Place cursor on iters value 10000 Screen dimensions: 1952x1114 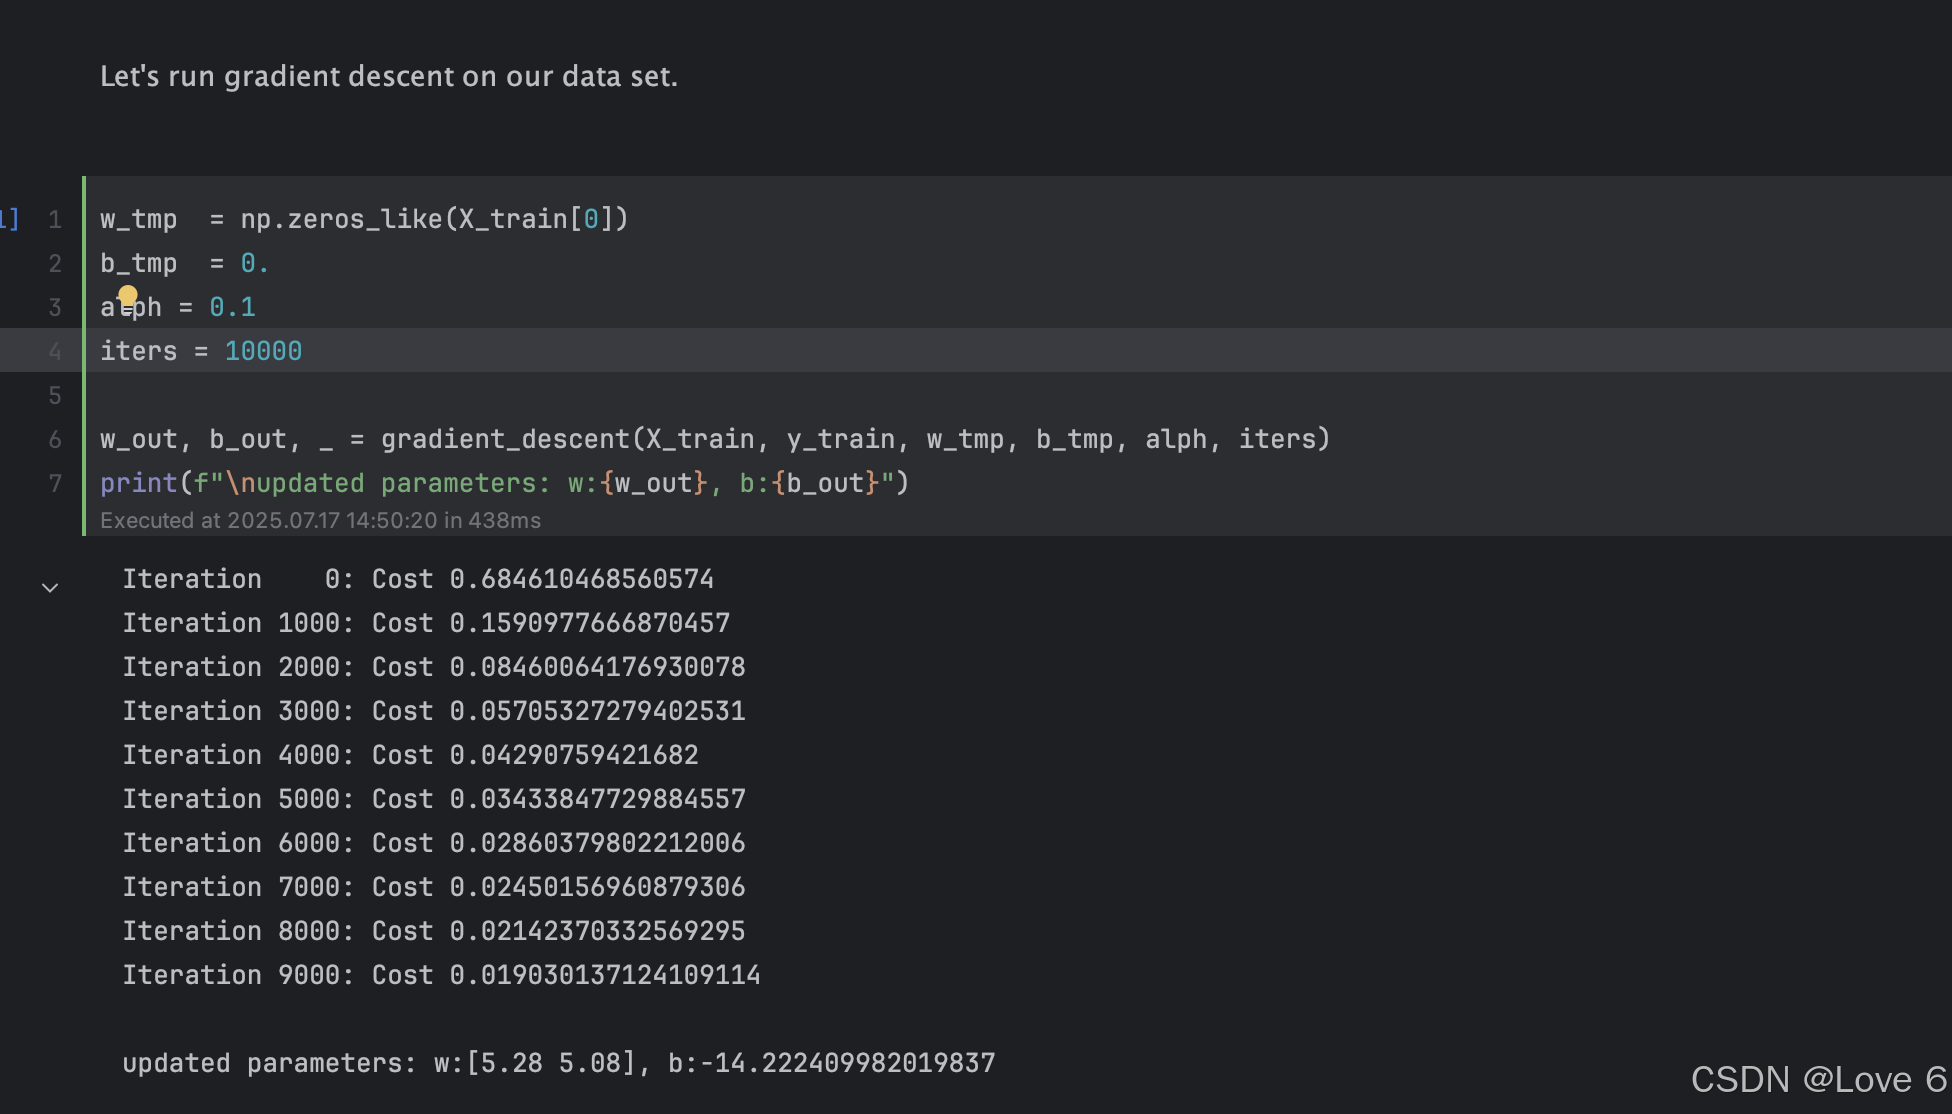point(263,351)
